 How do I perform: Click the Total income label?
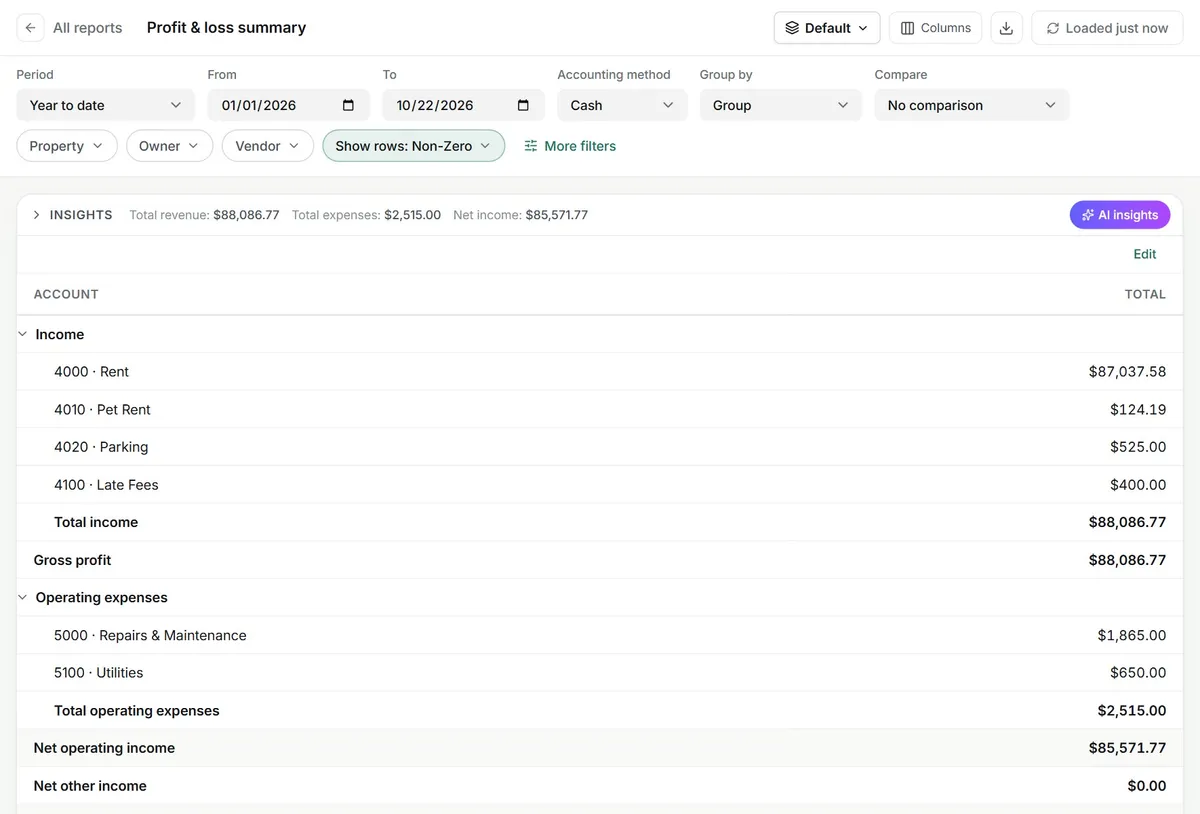click(x=96, y=522)
